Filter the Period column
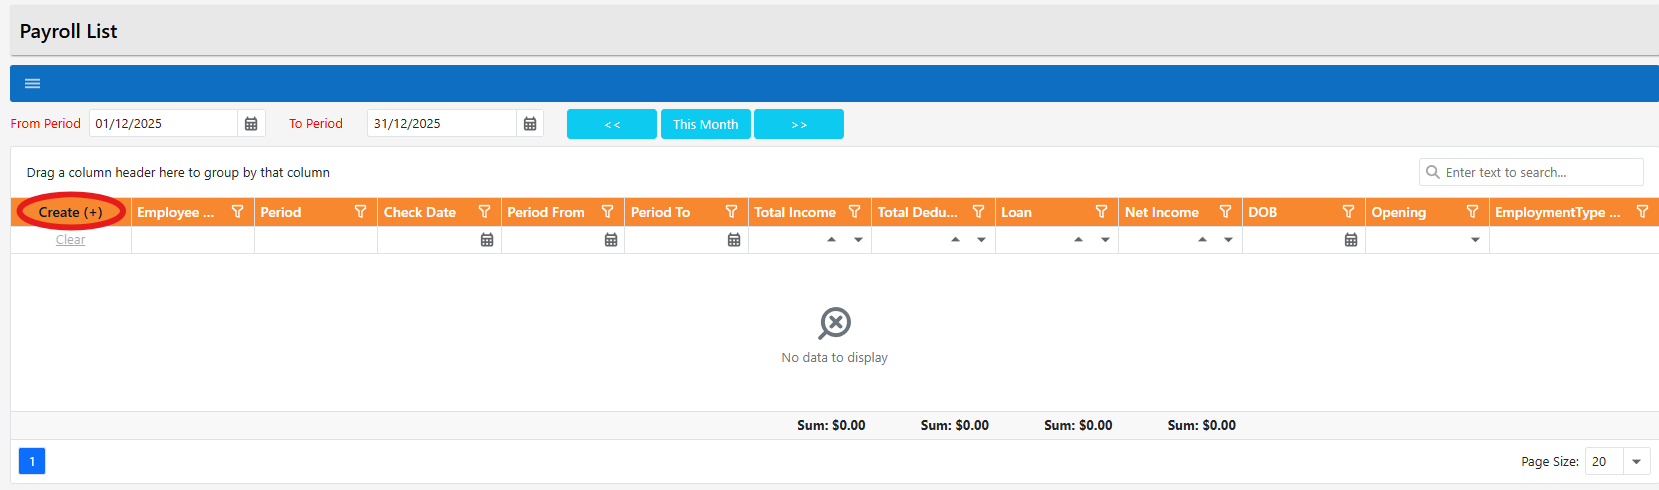 coord(360,212)
